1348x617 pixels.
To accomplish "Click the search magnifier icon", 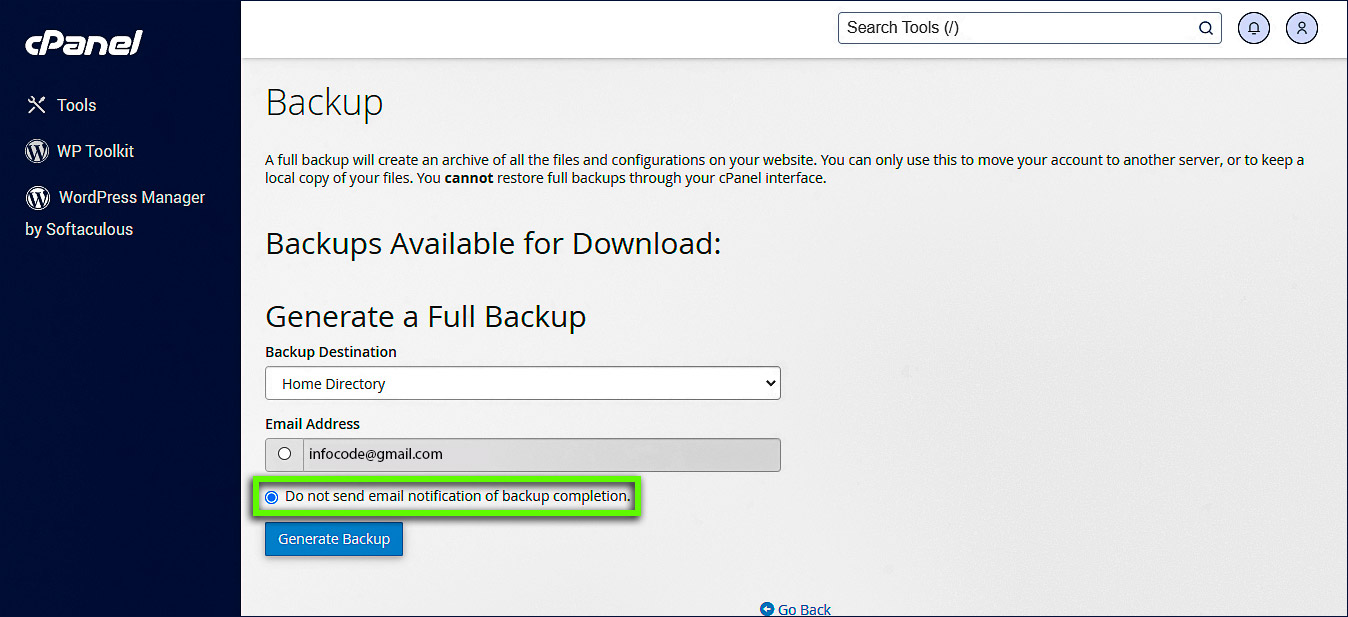I will coord(1206,28).
